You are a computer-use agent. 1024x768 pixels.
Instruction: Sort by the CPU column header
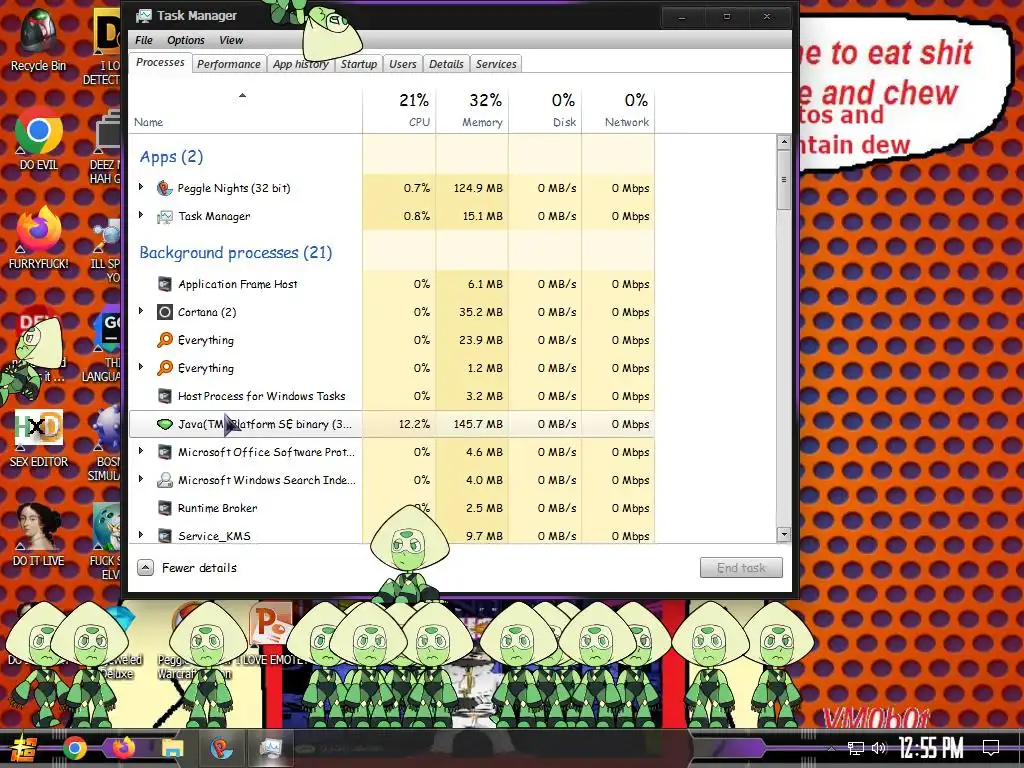pyautogui.click(x=400, y=109)
